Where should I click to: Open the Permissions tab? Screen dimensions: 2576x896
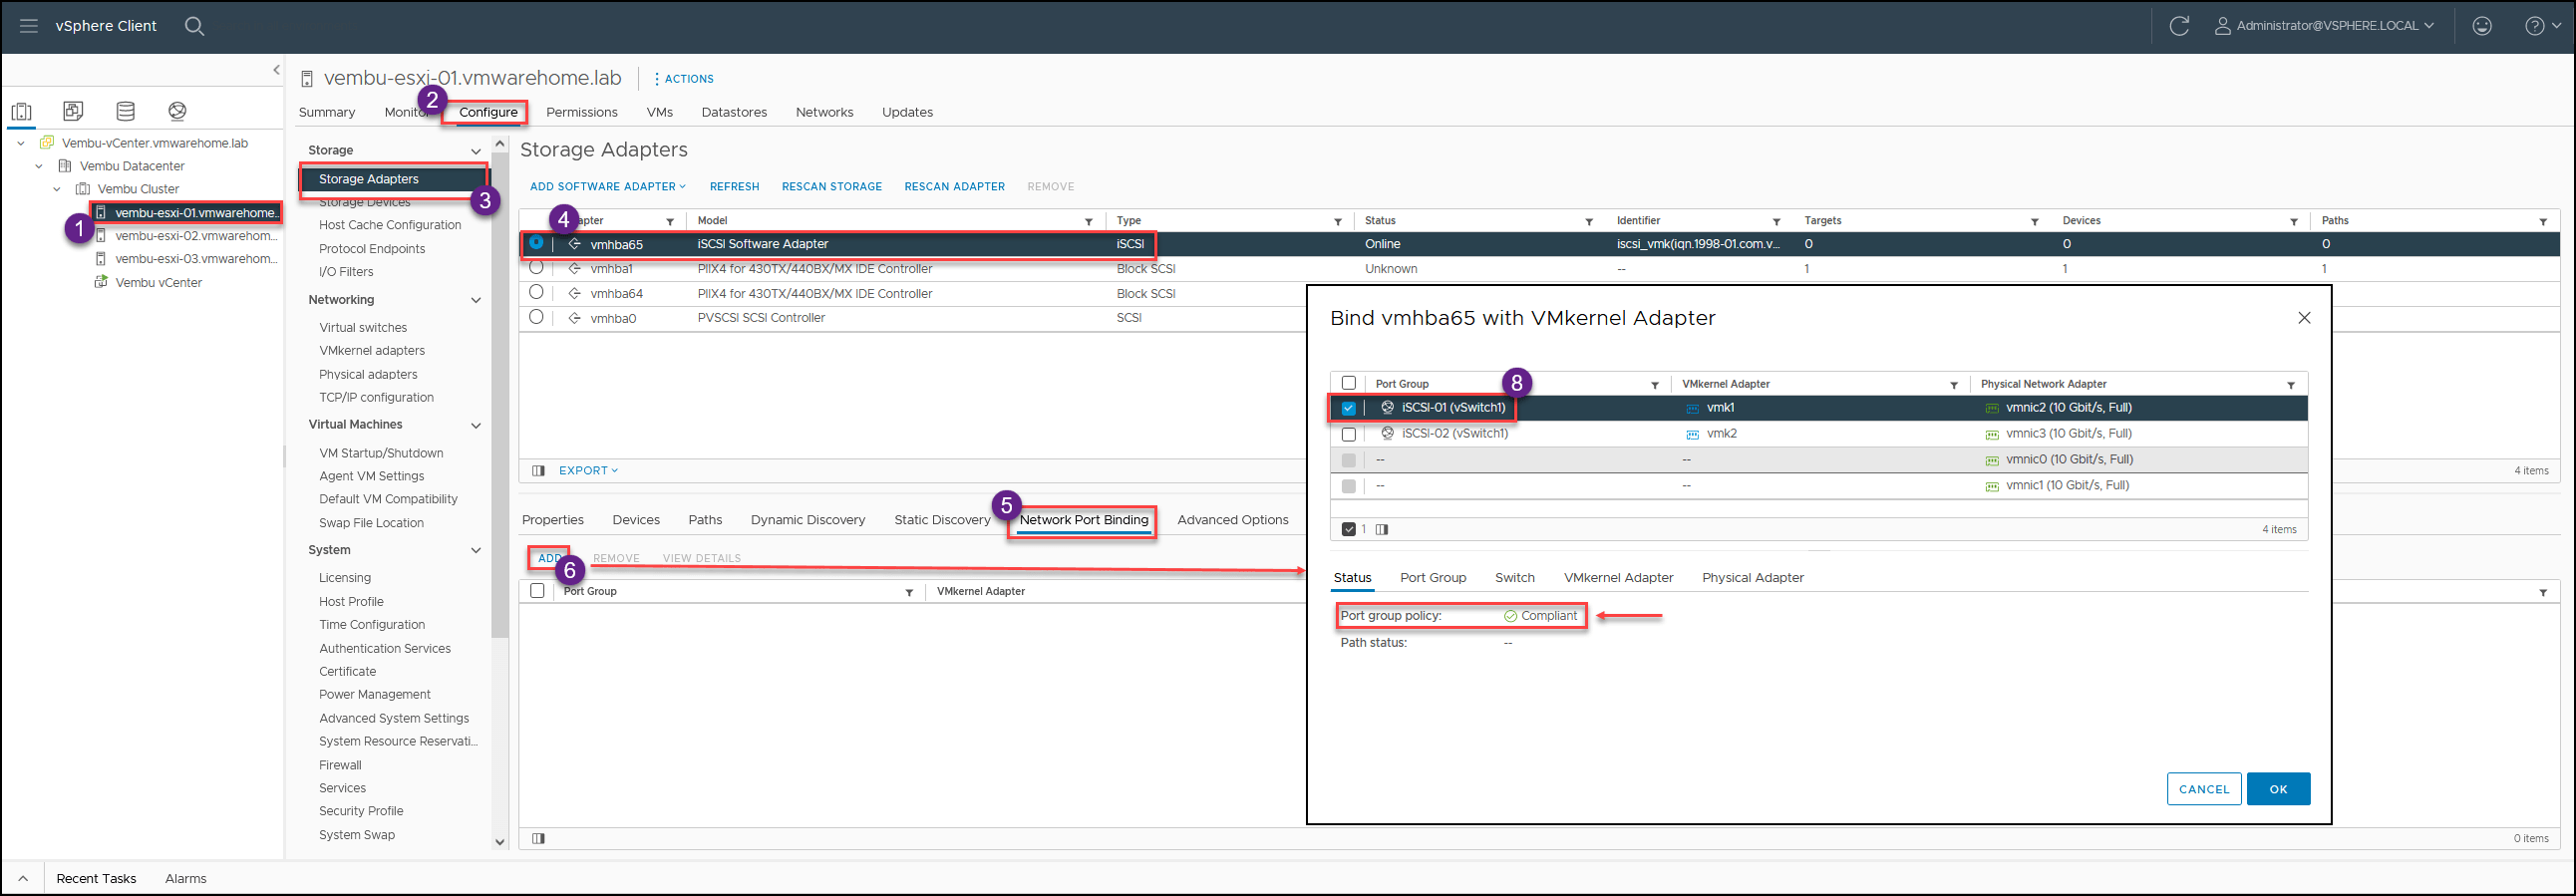click(x=582, y=112)
